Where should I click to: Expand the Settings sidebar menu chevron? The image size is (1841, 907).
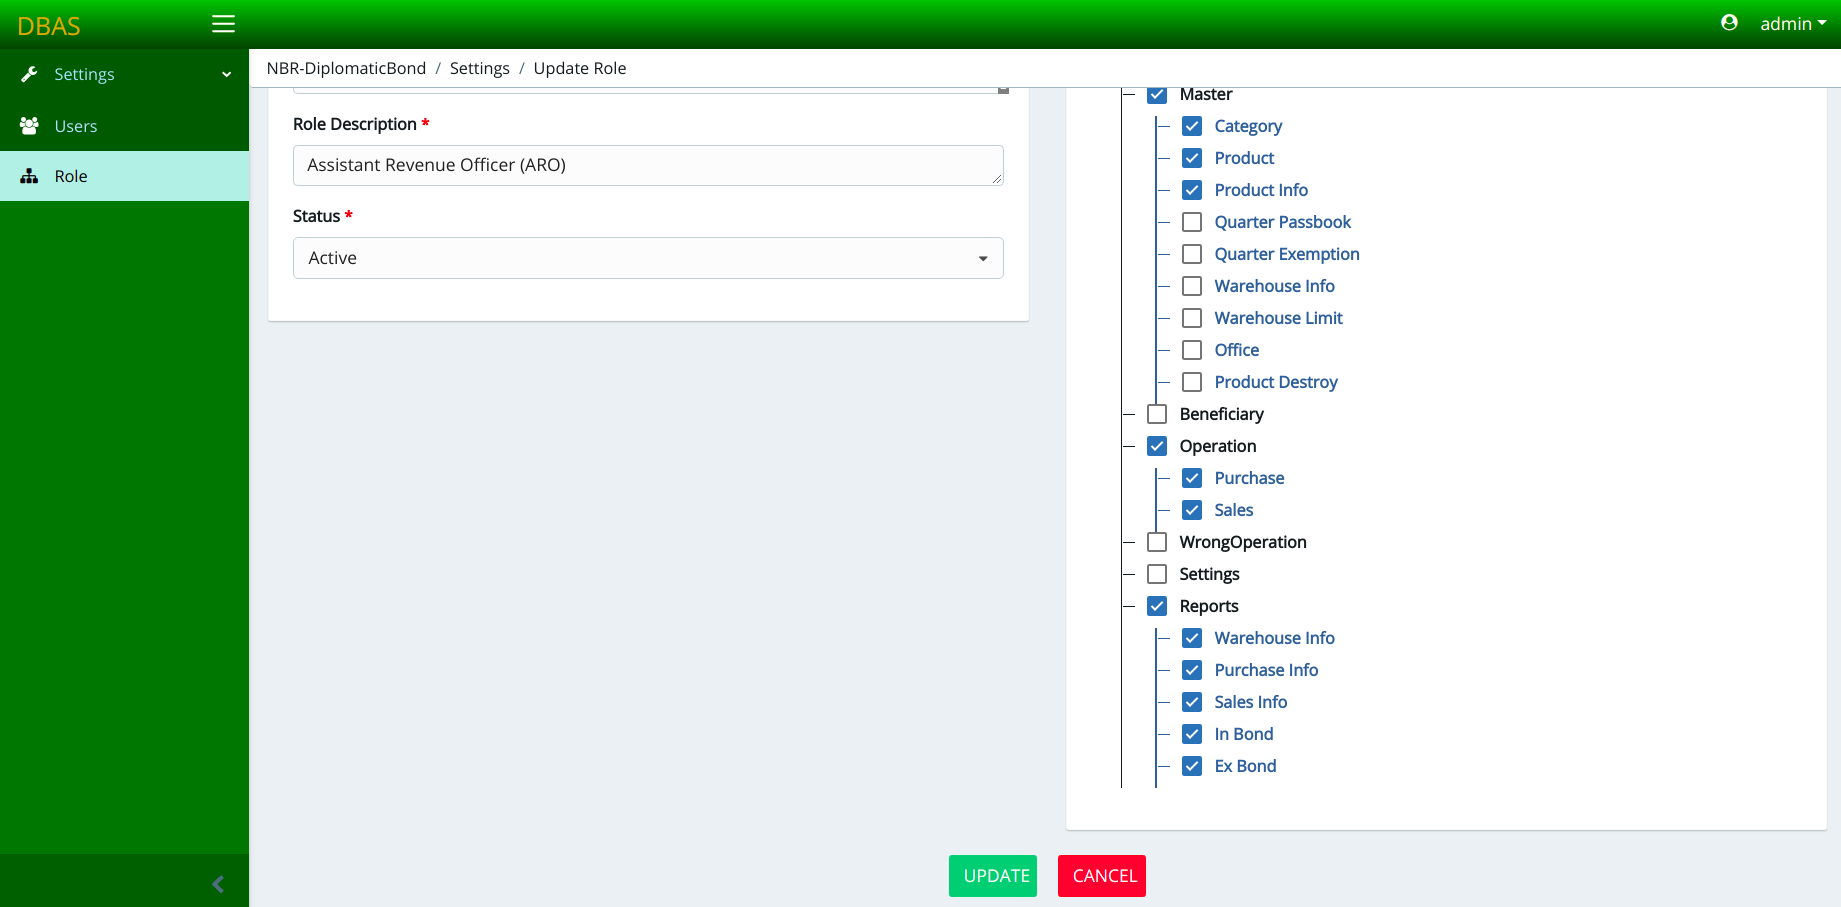click(227, 74)
